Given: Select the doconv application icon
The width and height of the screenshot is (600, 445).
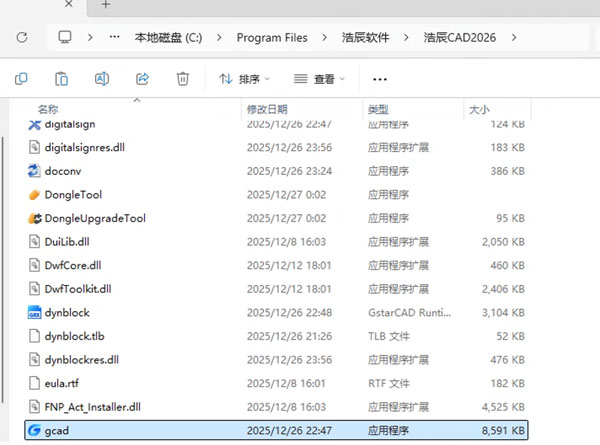Looking at the screenshot, I should point(34,171).
